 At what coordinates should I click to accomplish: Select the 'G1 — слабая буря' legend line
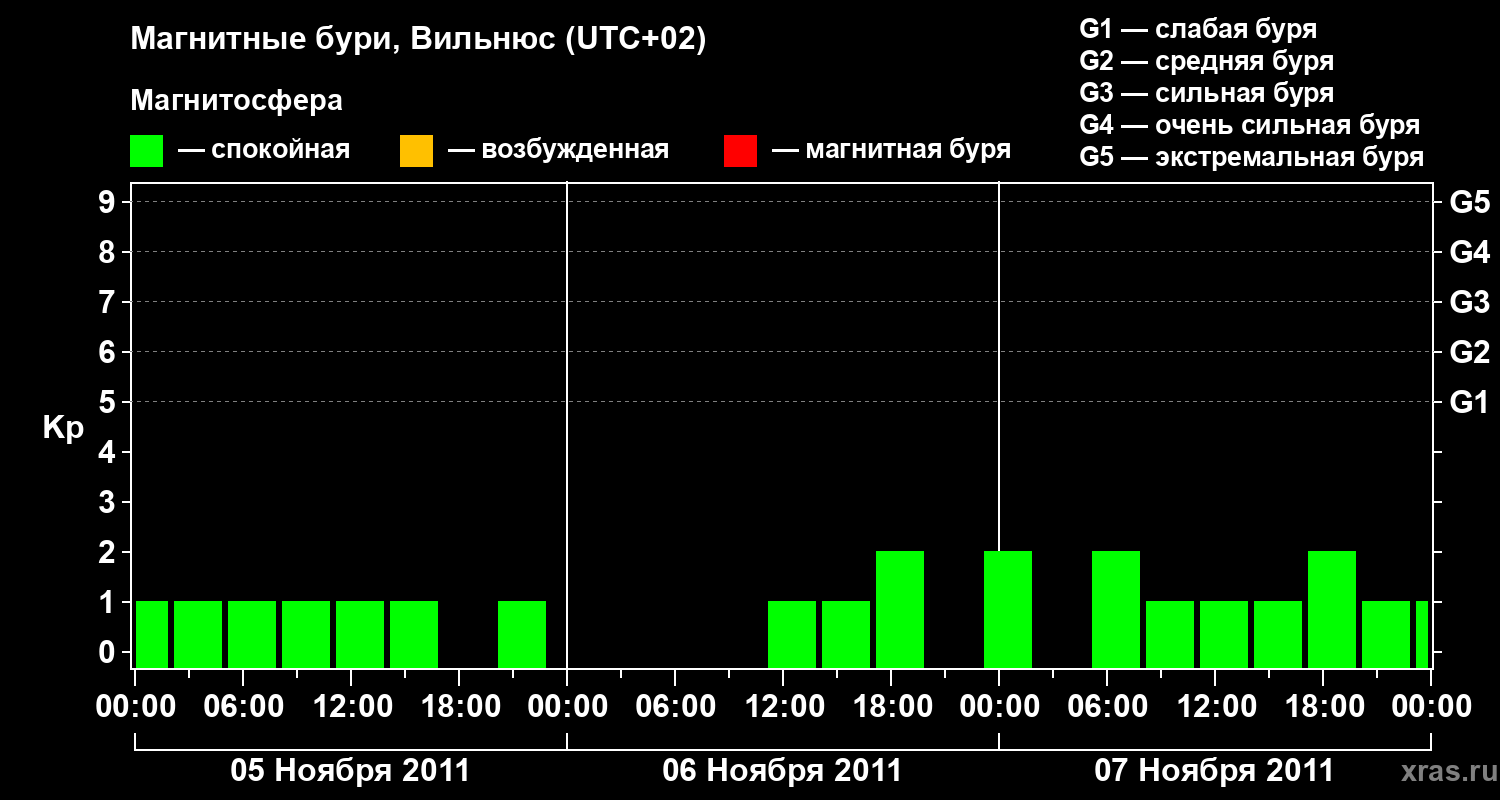[1198, 29]
